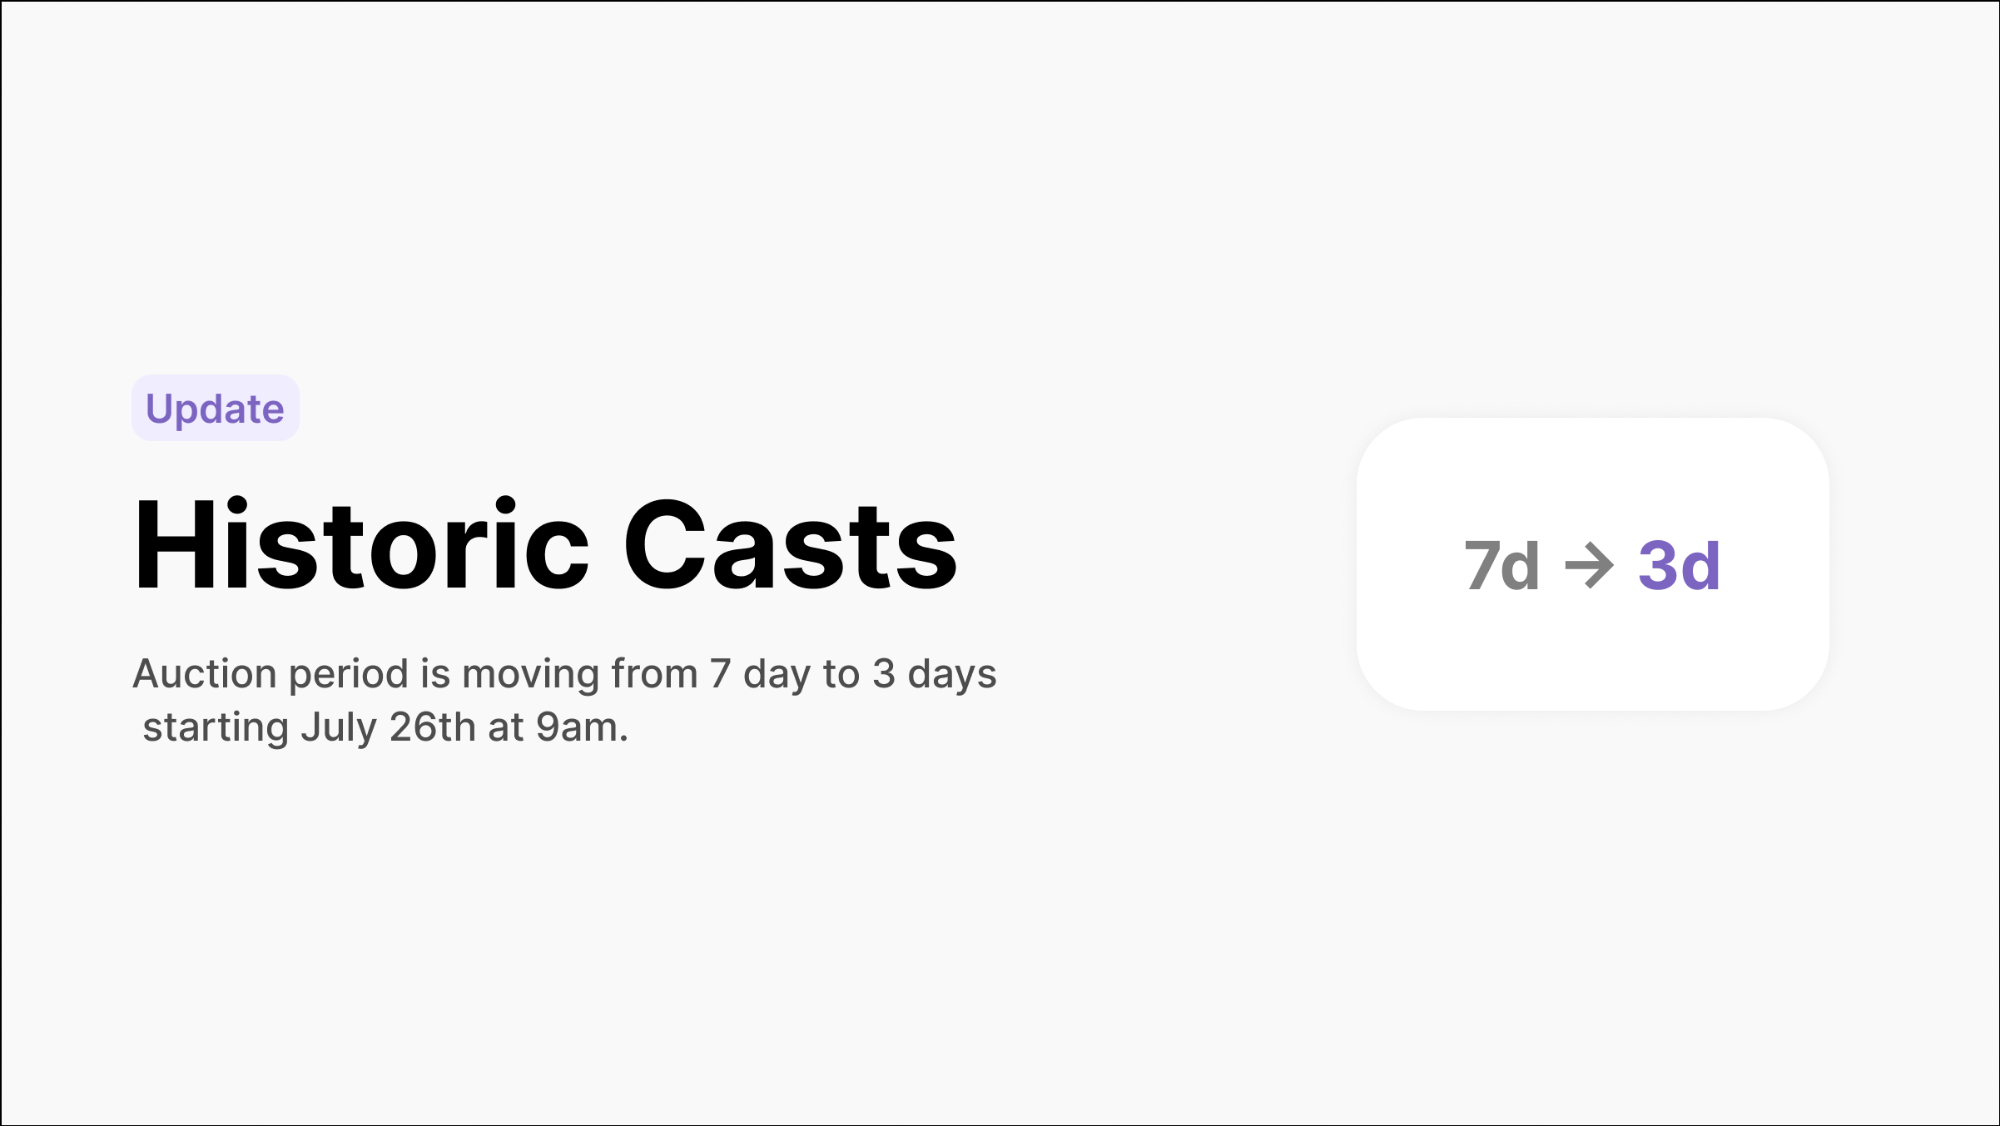Click the text 26th in subtitle

(432, 728)
